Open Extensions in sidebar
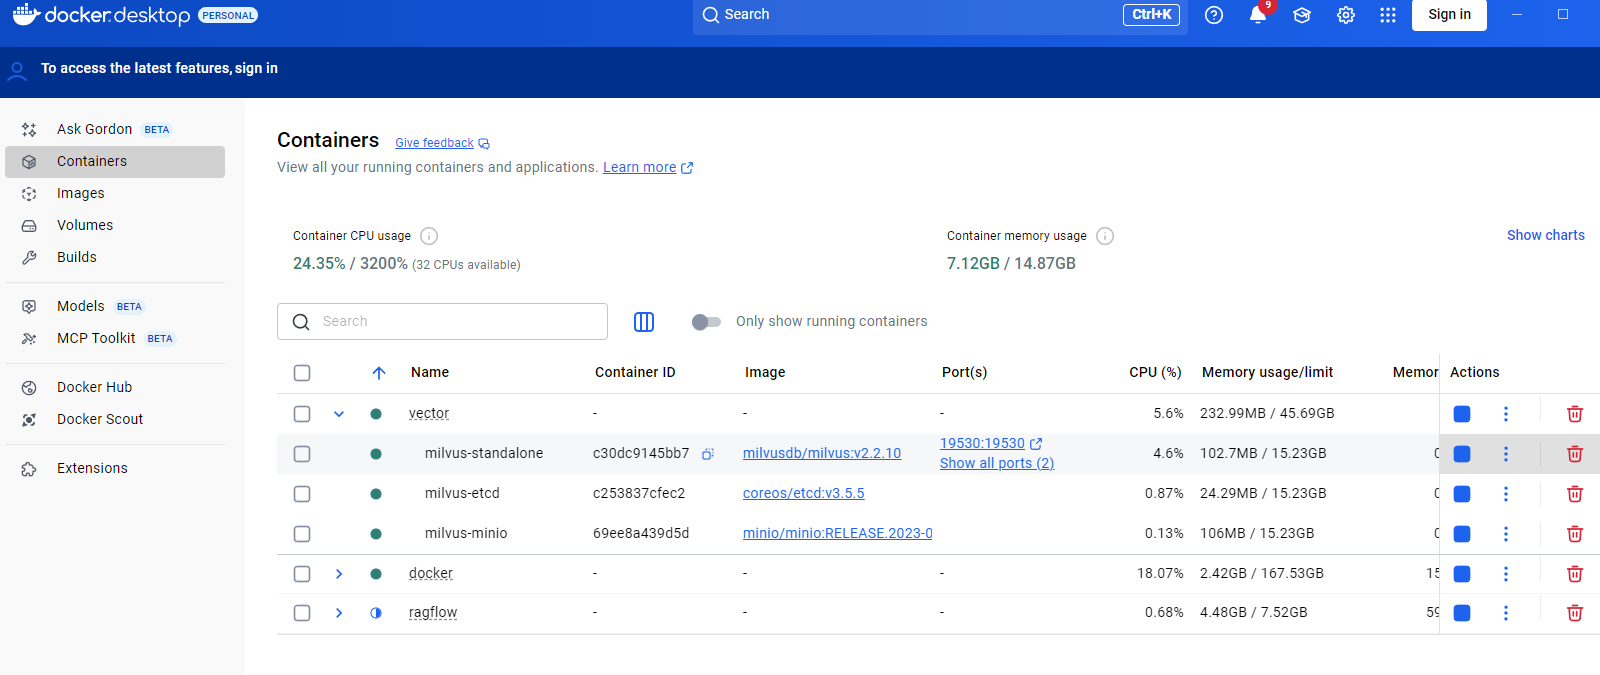The height and width of the screenshot is (675, 1600). coord(115,469)
